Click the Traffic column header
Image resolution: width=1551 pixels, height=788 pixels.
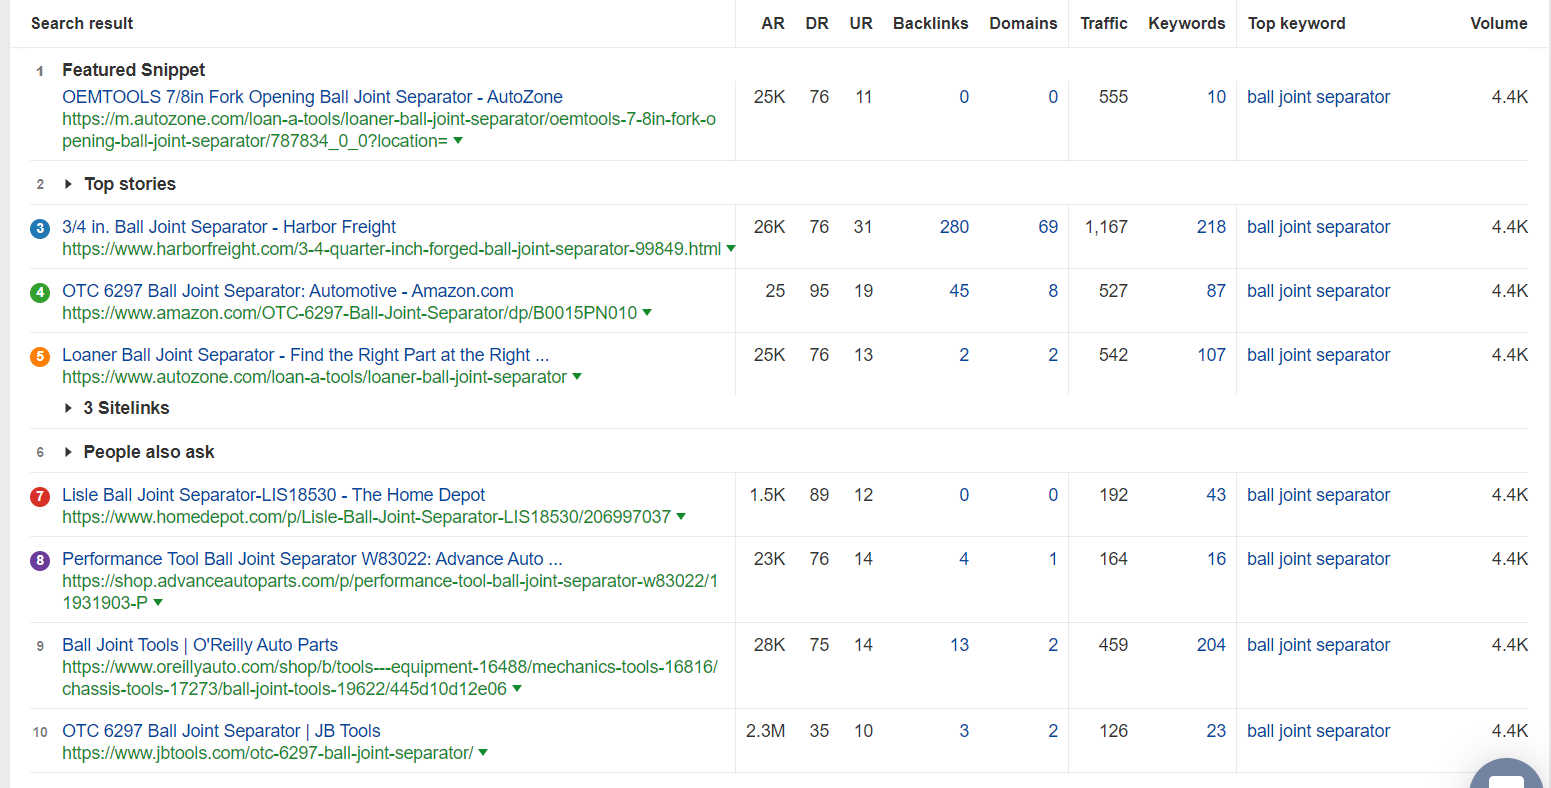click(x=1104, y=23)
